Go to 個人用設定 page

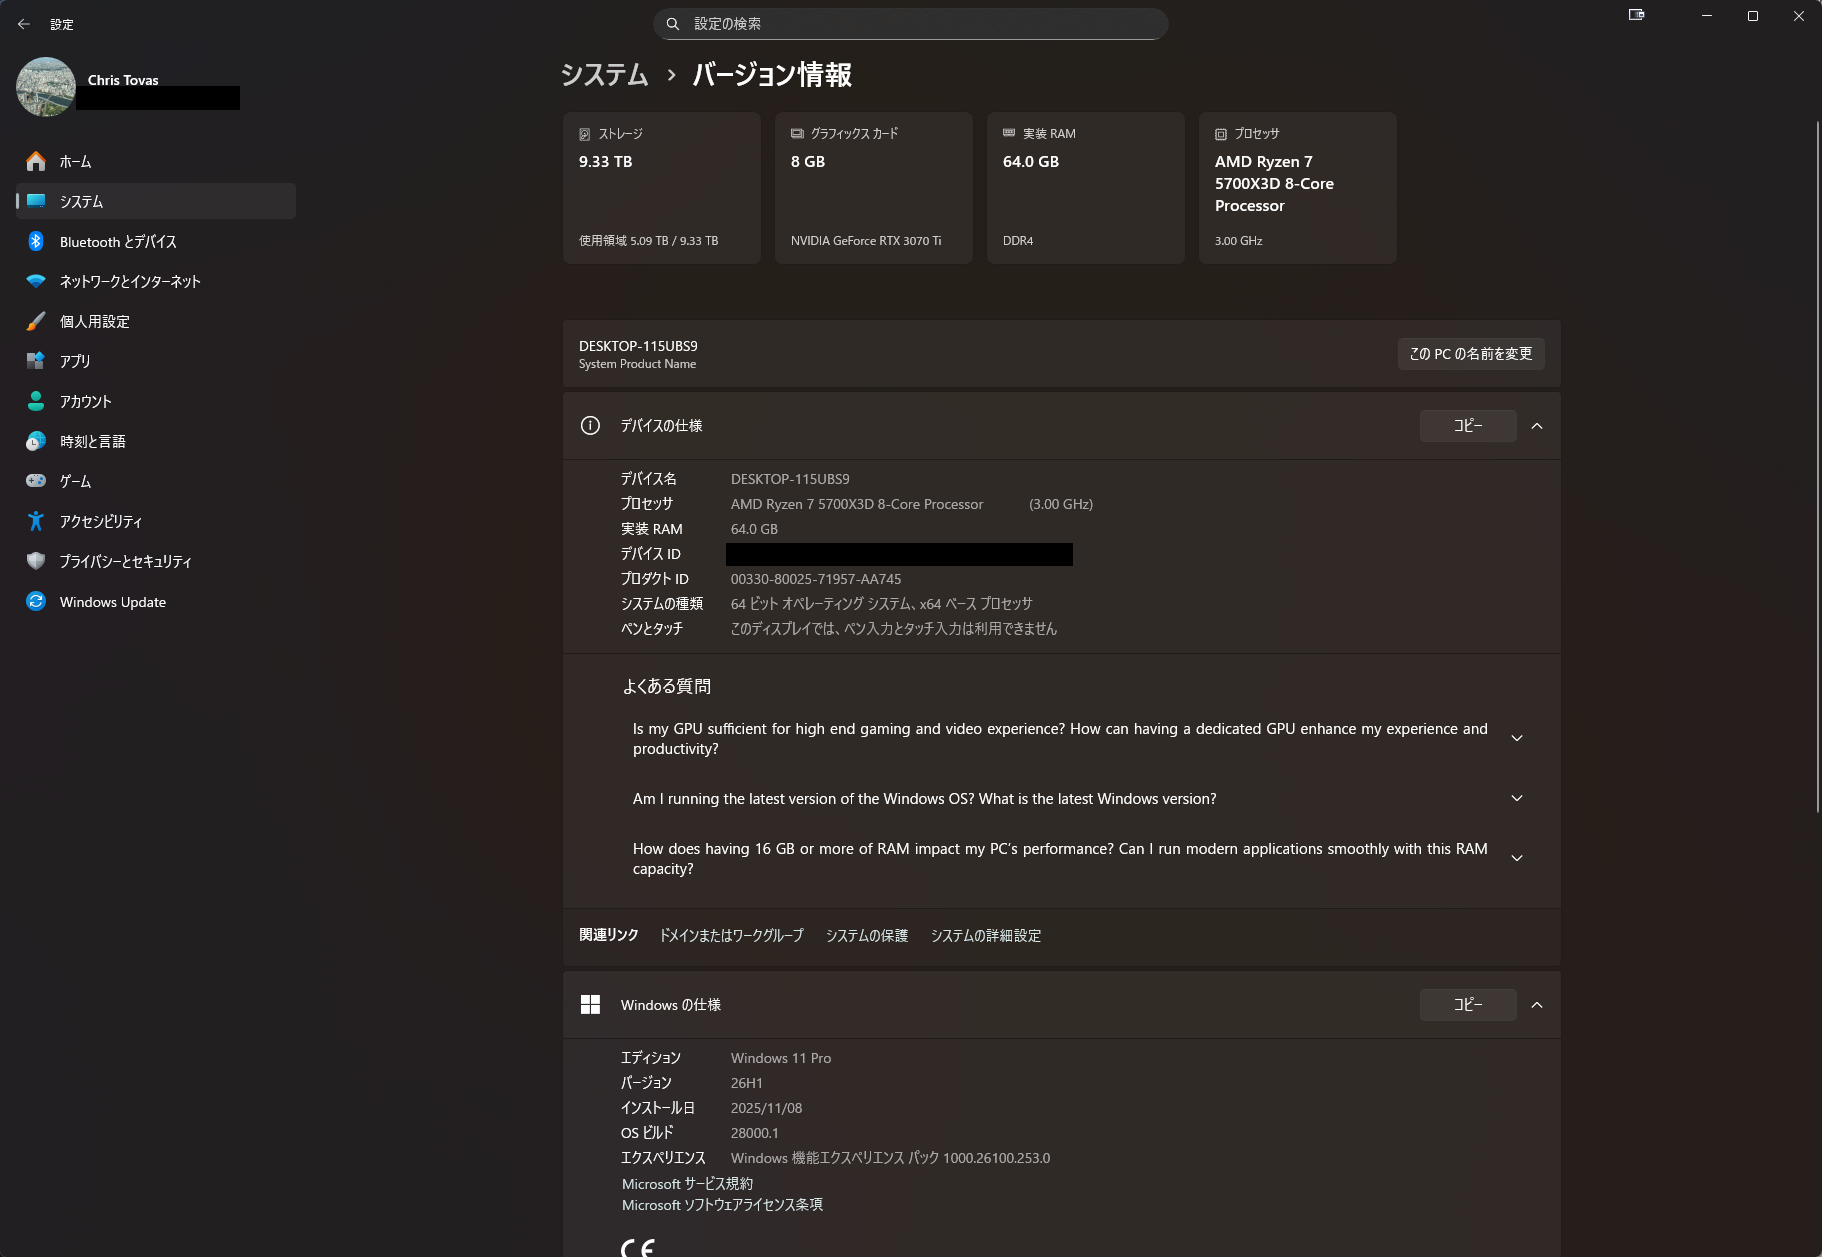(156, 321)
